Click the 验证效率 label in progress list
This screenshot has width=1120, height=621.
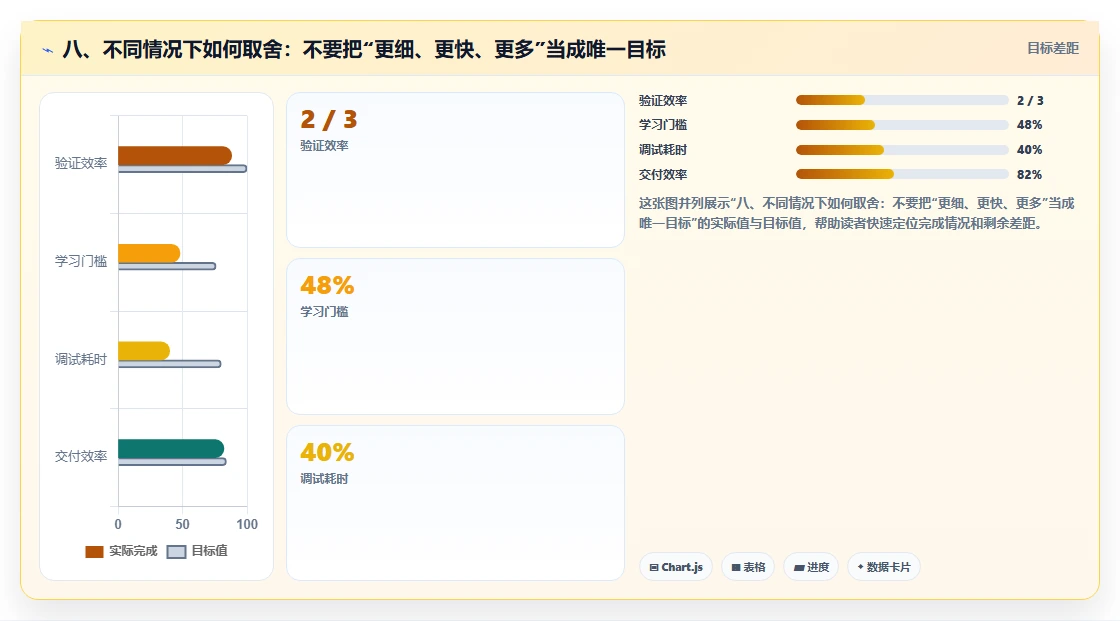[x=663, y=101]
